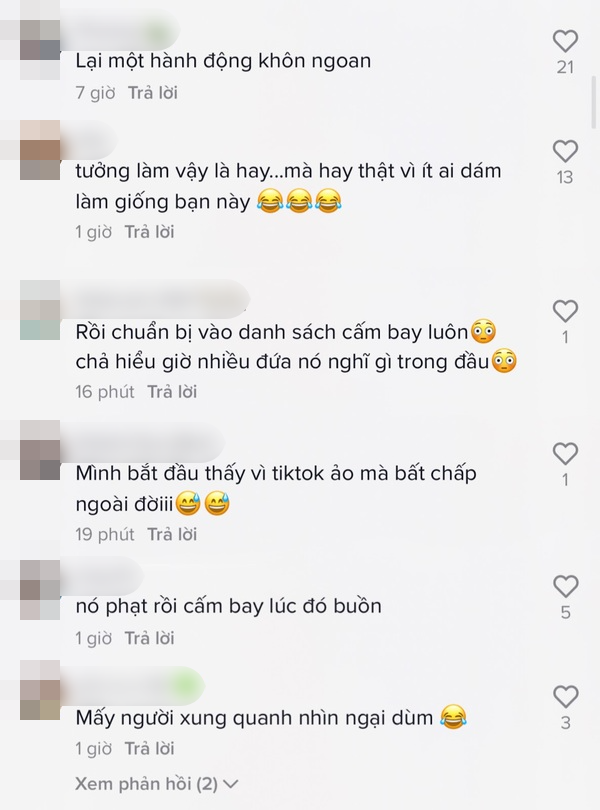Open avatar of 'danh sách cấm bay' commenter
Image resolution: width=600 pixels, height=810 pixels.
coord(40,310)
